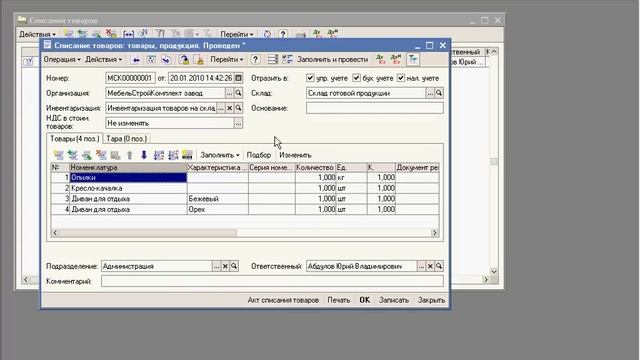Viewport: 640px width, 360px height.
Task: Delete the row using the red X icon
Action: click(x=101, y=155)
